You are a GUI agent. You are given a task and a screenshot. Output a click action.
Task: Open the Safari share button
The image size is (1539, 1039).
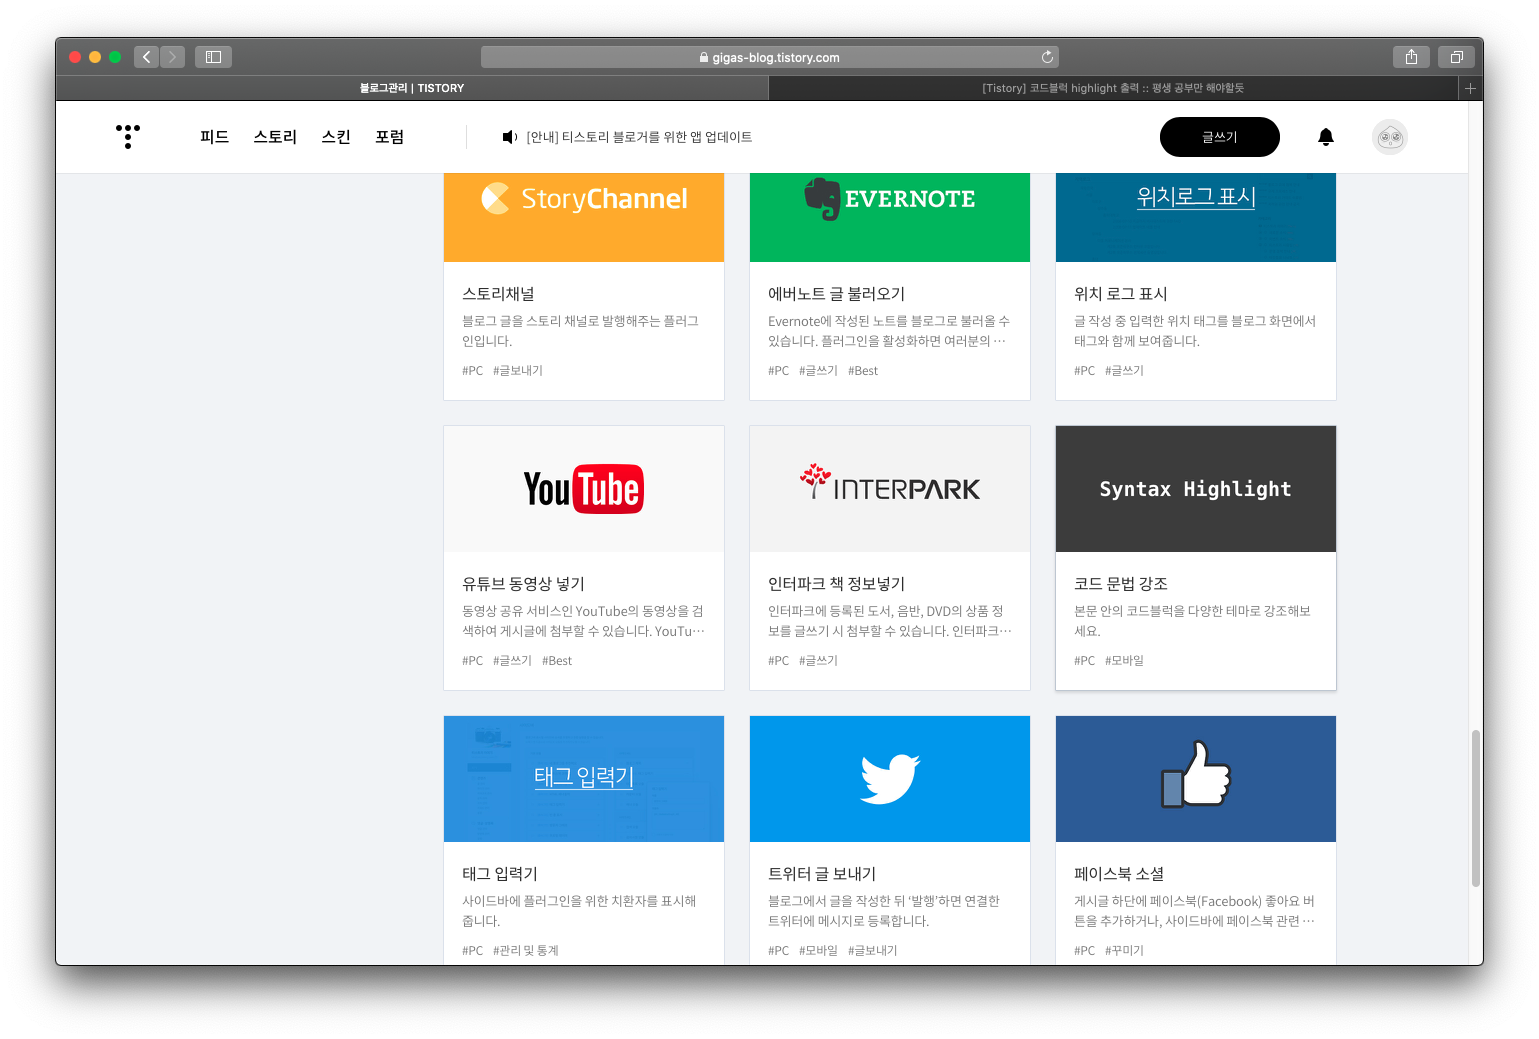click(1411, 57)
